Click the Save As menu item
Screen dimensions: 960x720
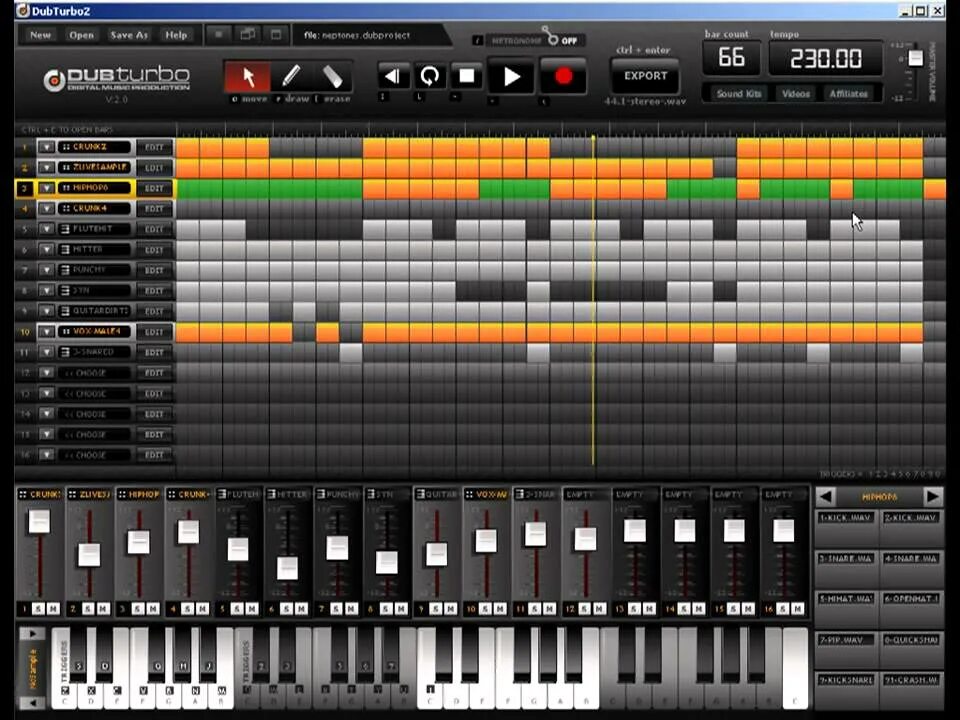click(x=129, y=35)
